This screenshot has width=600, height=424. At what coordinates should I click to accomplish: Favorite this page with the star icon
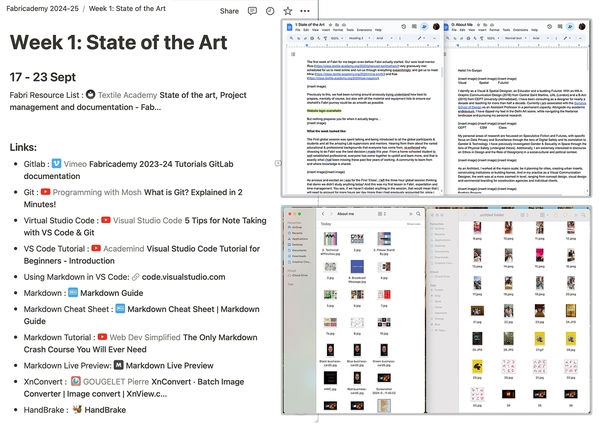(x=288, y=11)
